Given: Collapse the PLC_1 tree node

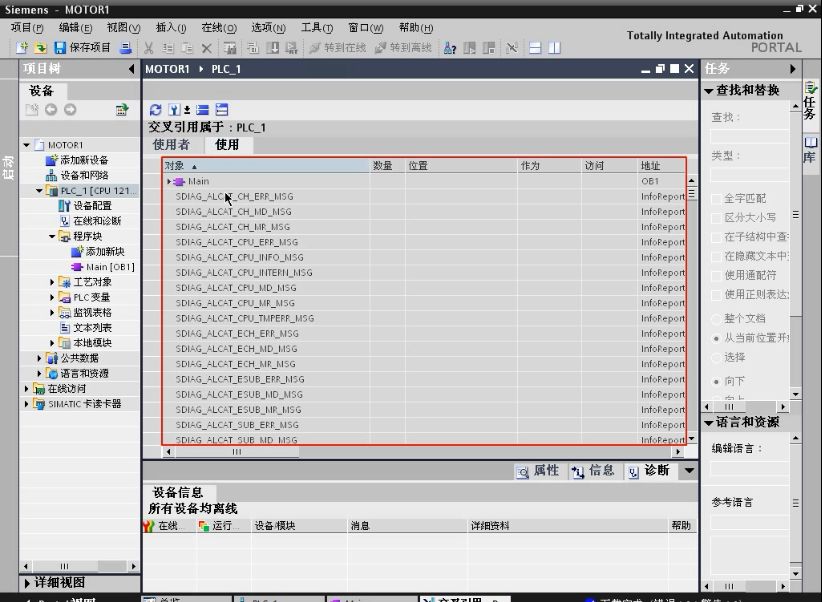Looking at the screenshot, I should 39,190.
